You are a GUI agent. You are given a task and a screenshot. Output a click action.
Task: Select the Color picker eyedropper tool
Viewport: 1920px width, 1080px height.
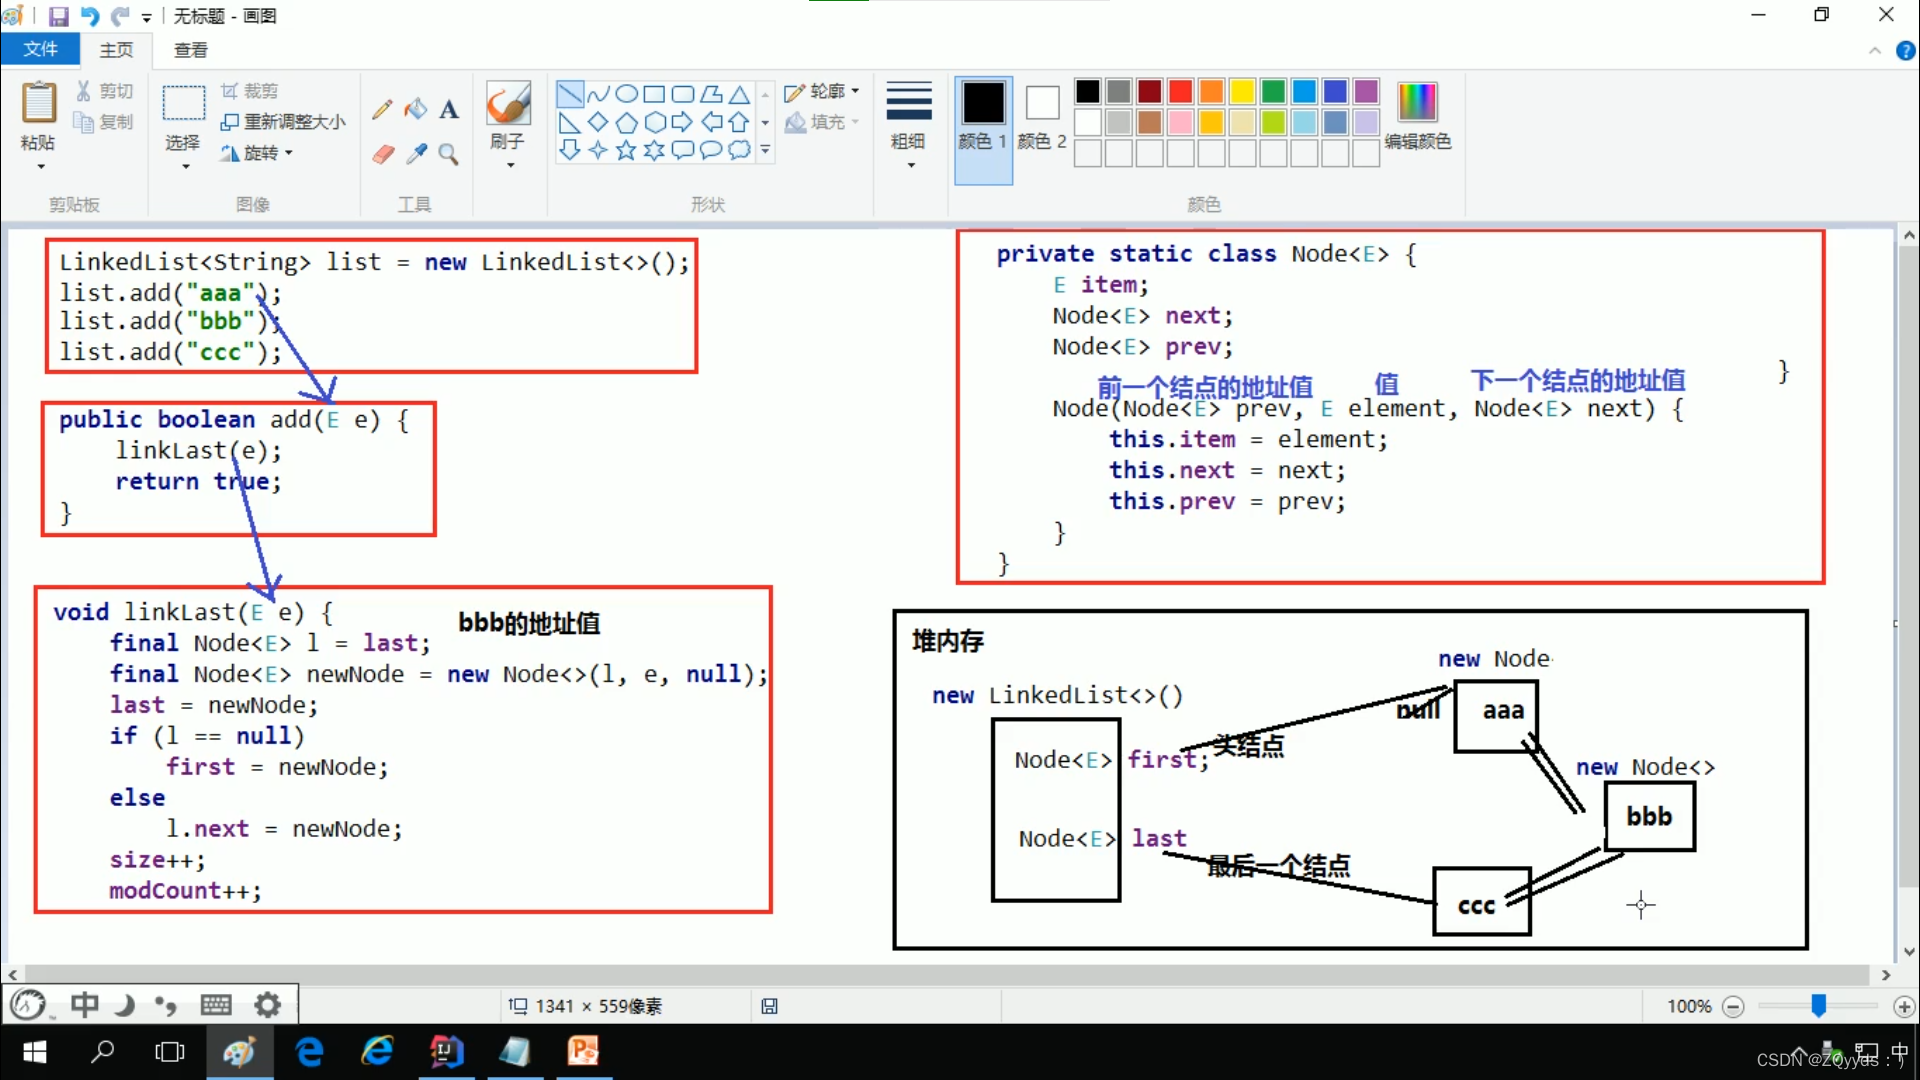pyautogui.click(x=416, y=154)
